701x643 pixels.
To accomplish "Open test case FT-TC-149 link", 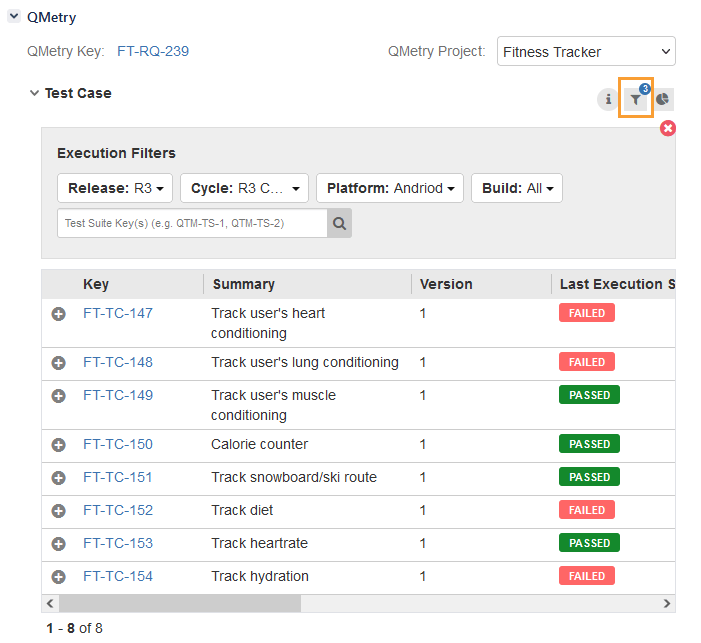I will (x=118, y=395).
